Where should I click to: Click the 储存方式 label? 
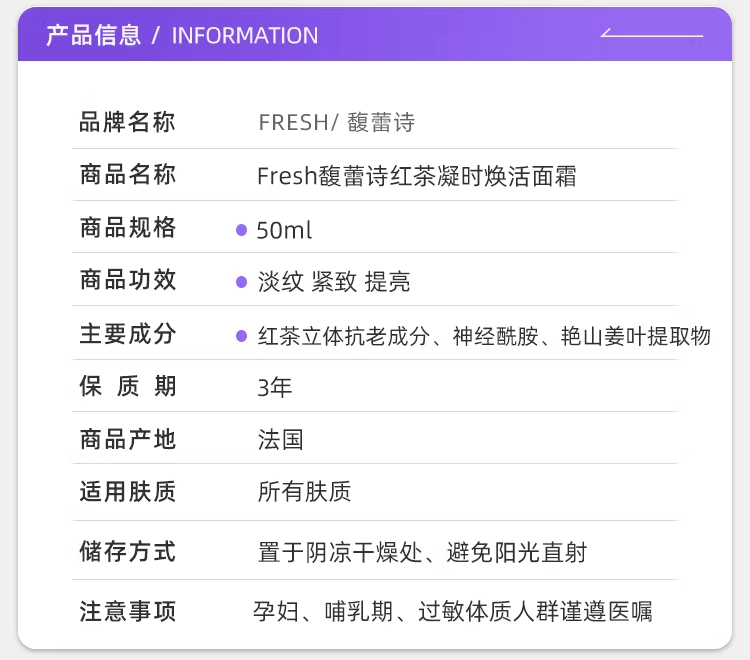pos(127,551)
